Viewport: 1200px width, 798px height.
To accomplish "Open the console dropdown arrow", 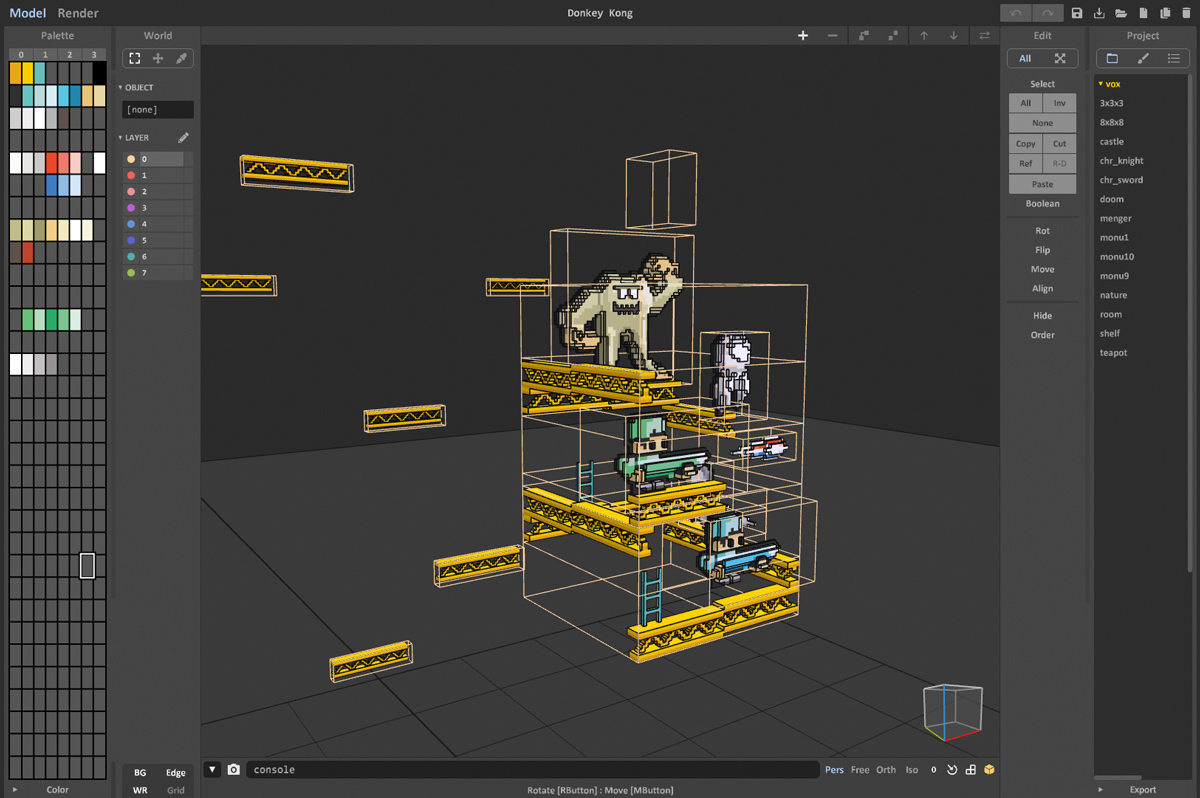I will coord(212,769).
